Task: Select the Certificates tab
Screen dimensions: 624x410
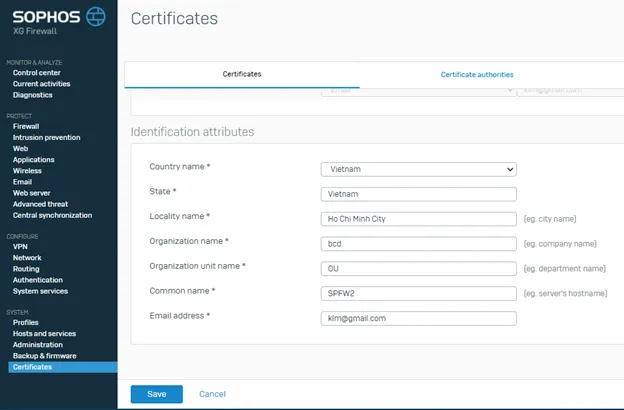Action: point(241,75)
